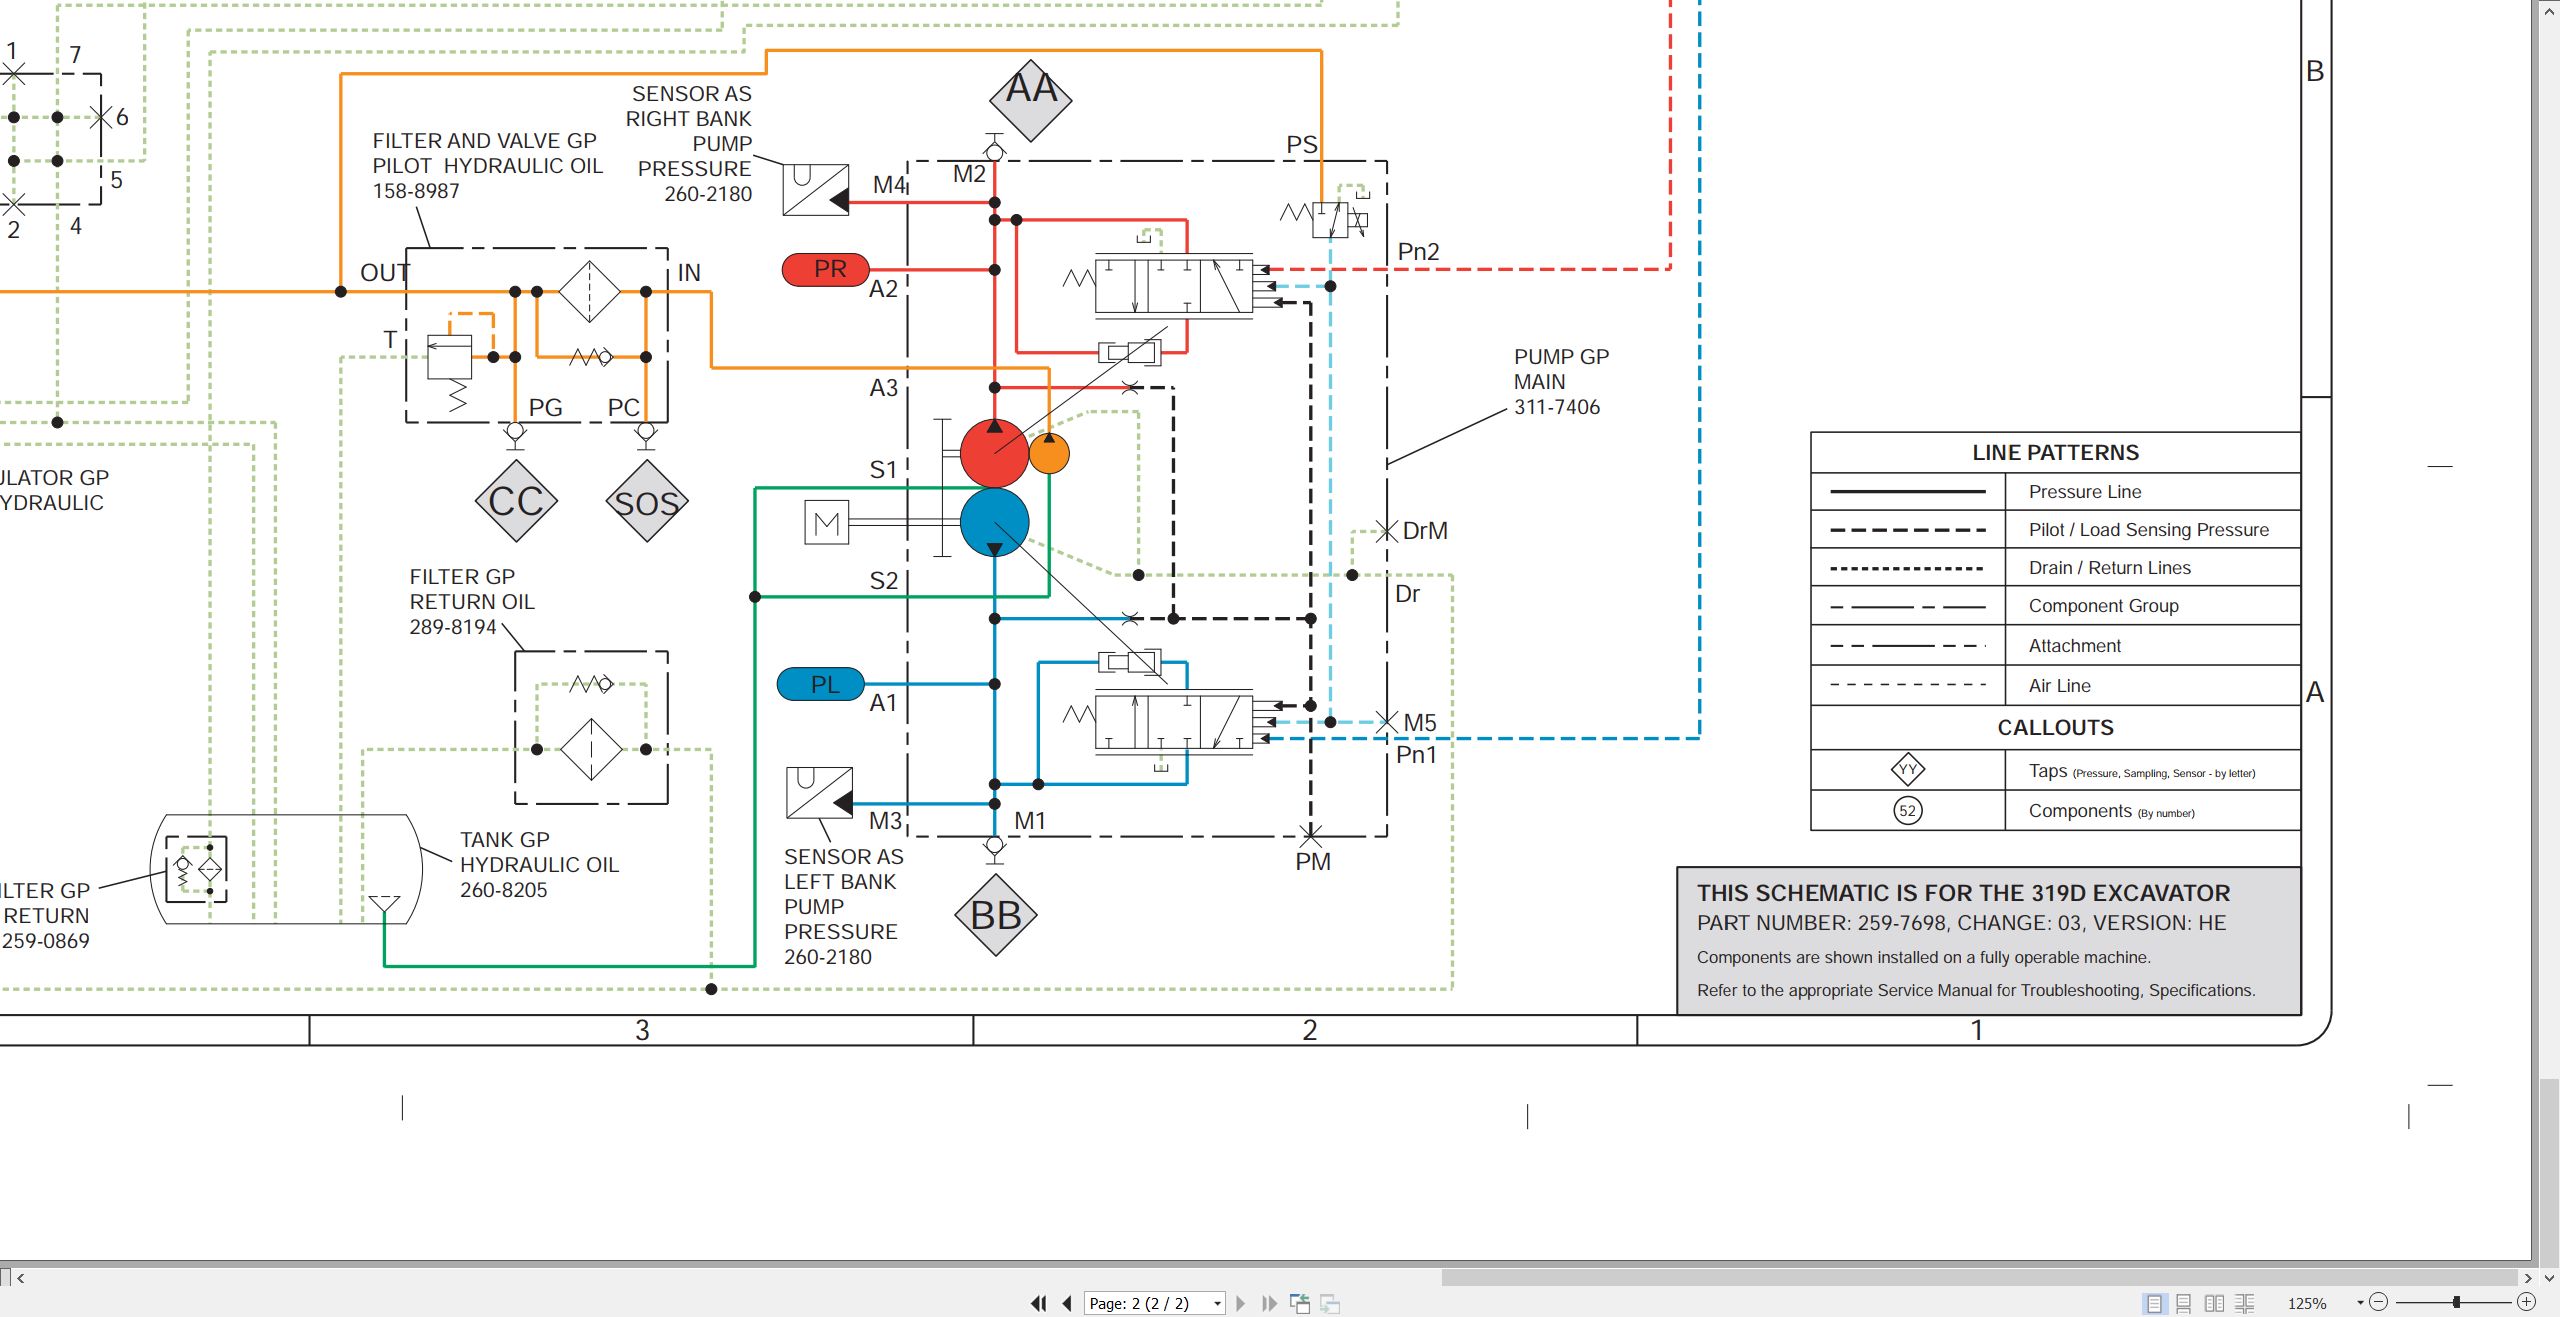Click the 'DrM' port label
This screenshot has width=2560, height=1317.
point(1425,531)
